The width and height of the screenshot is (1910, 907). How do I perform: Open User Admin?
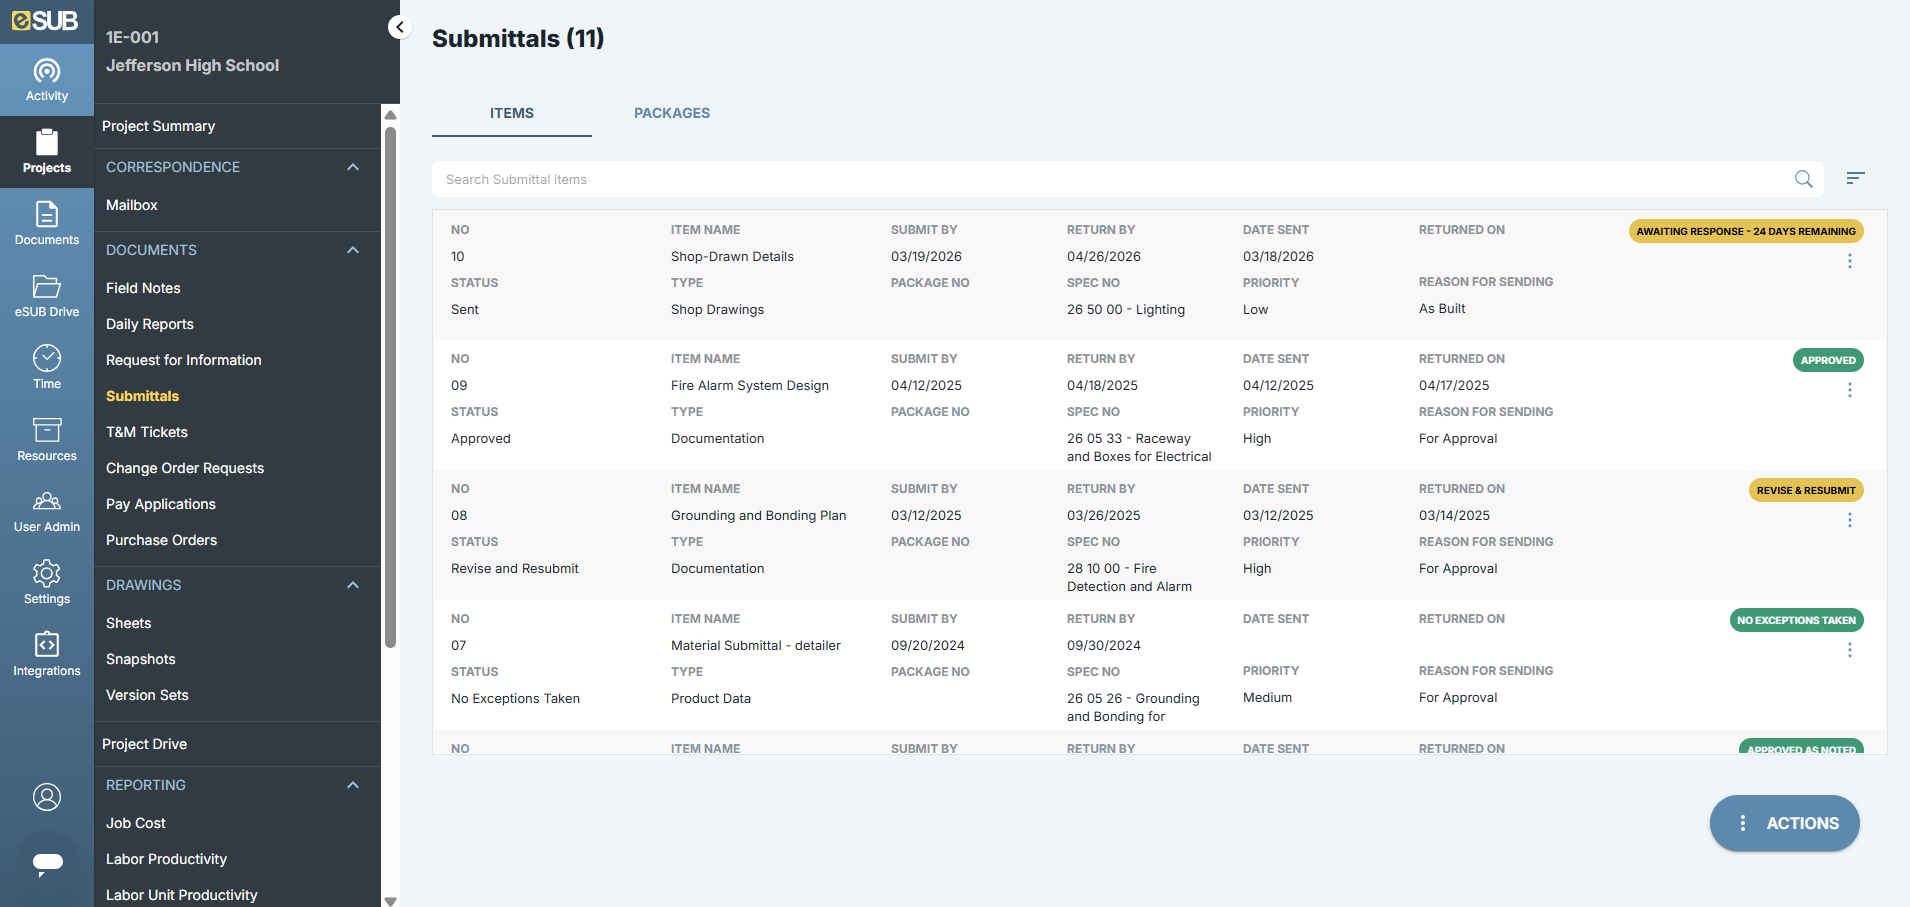coord(46,511)
